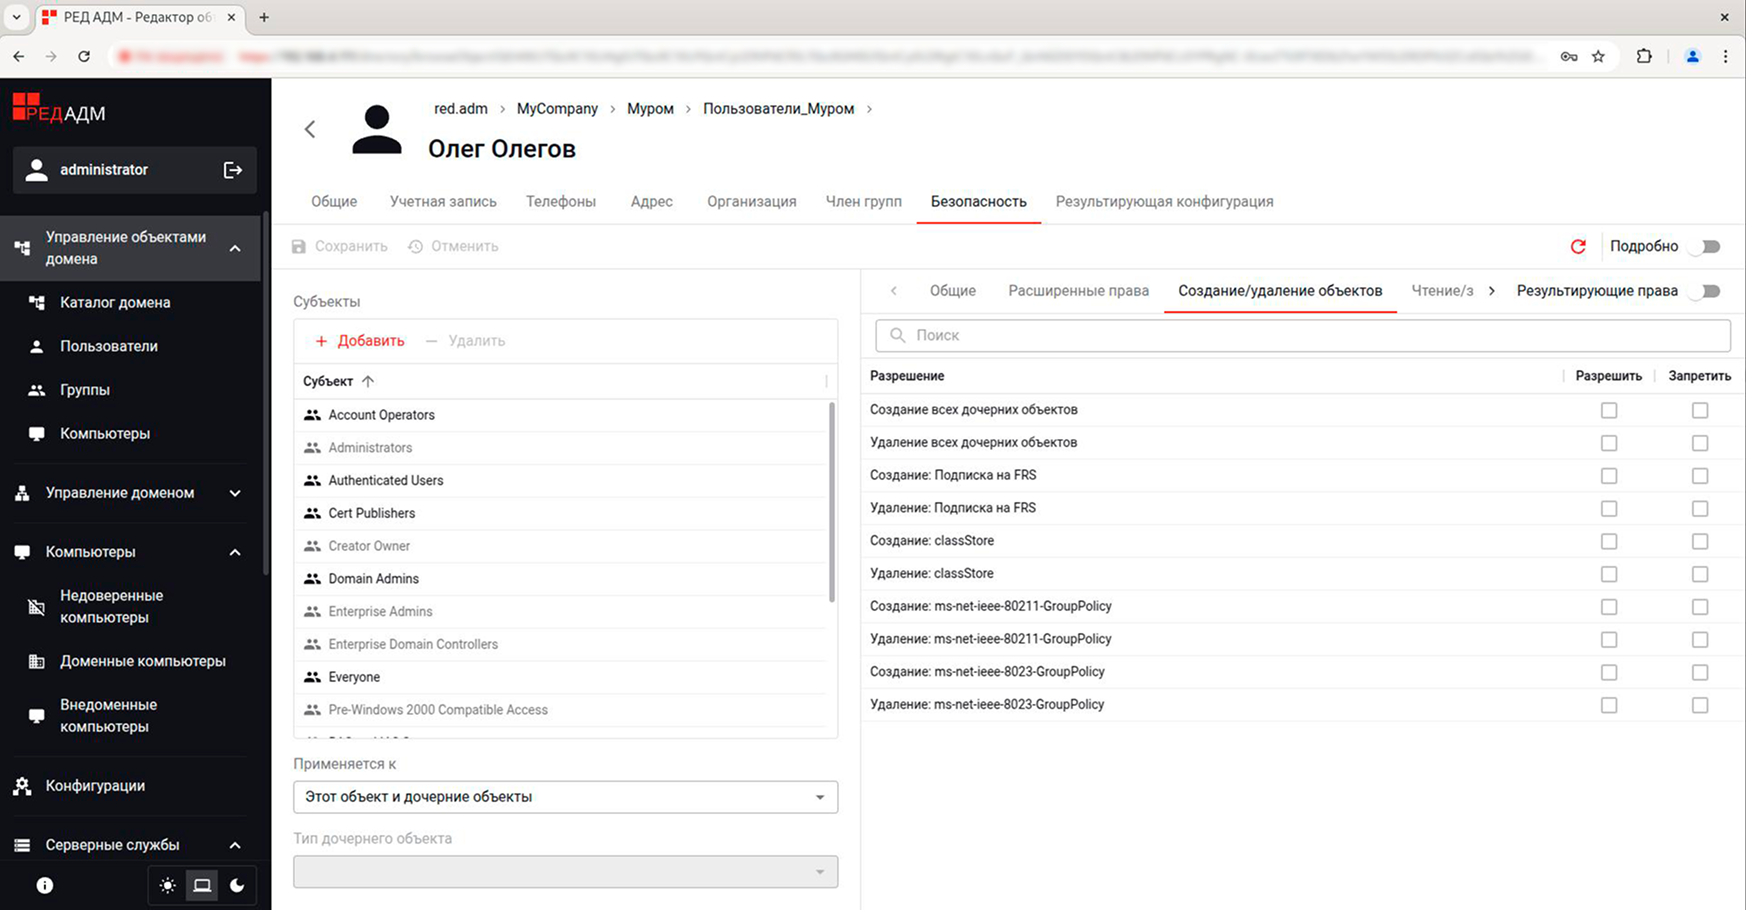Reload the page with browser refresh icon
Screen dimensions: 1746x910
pos(84,57)
